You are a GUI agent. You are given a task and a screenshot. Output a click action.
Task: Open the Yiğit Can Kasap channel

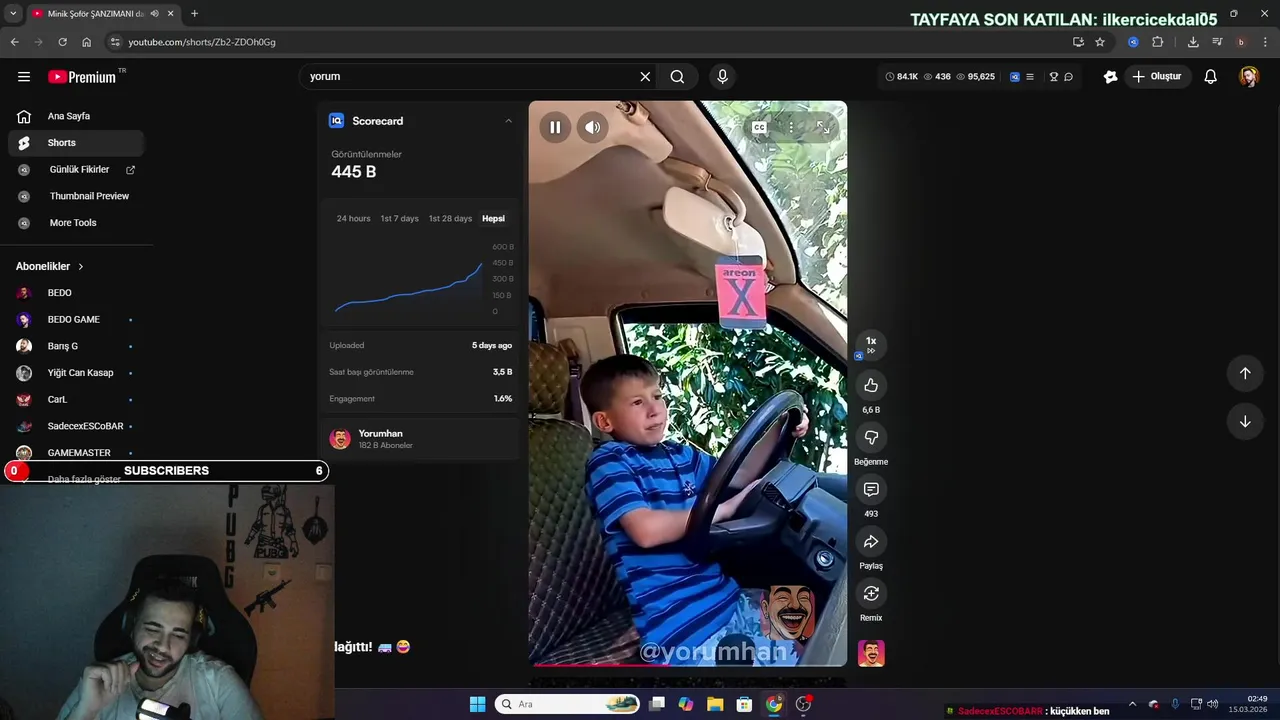coord(76,373)
